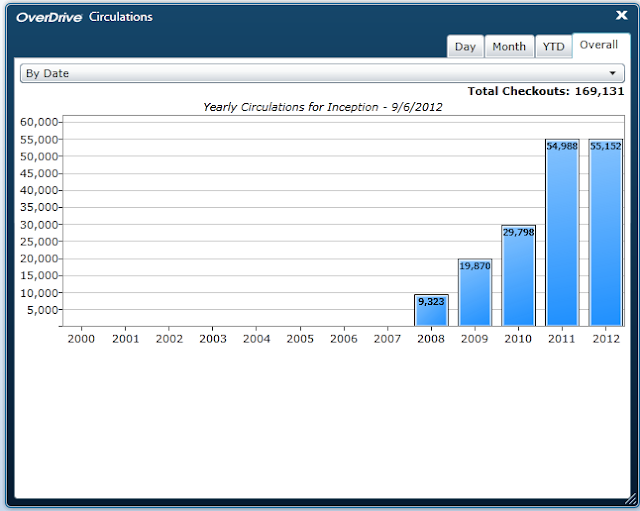Image resolution: width=640 pixels, height=511 pixels.
Task: Click the 2007 x-axis label
Action: point(387,339)
